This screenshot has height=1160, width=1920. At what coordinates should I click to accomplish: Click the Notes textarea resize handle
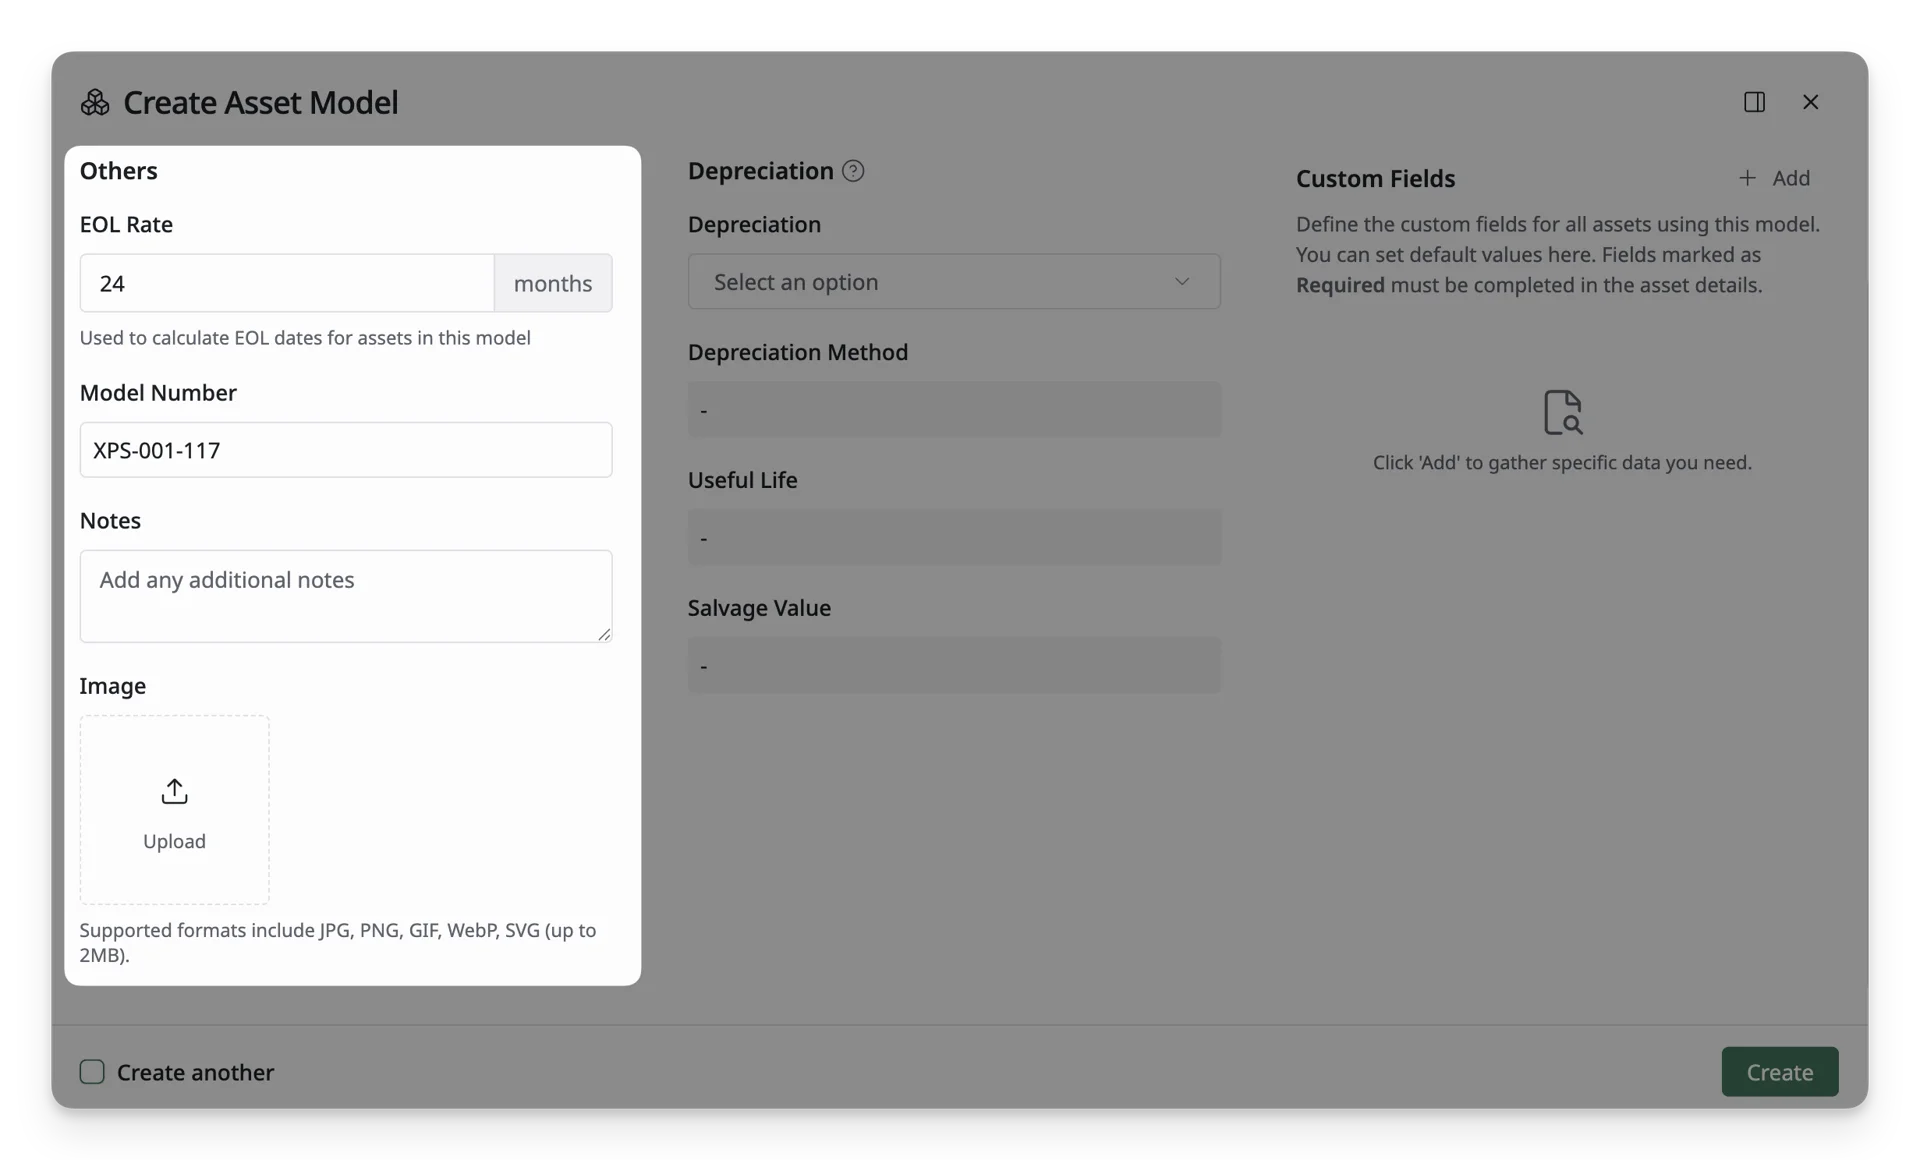pos(604,634)
